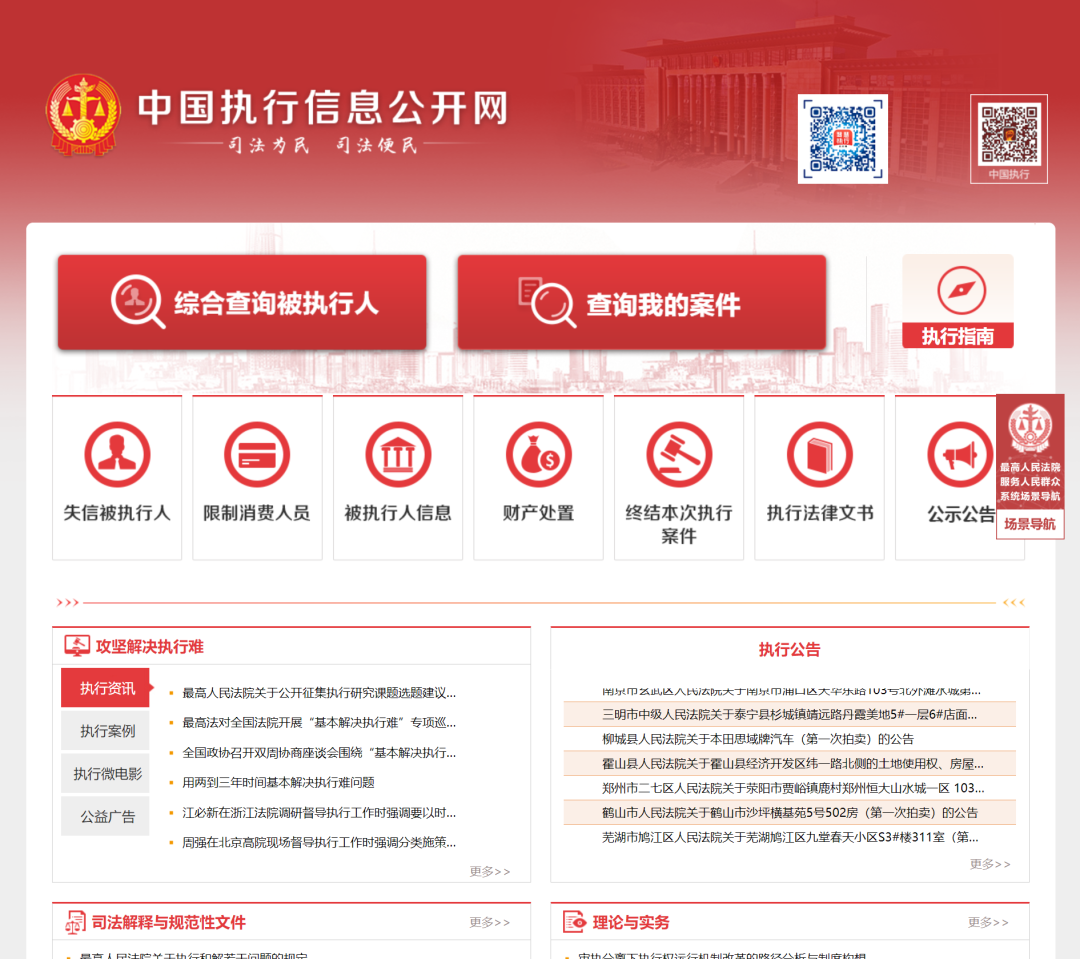
Task: Open the 执行指南 label
Action: pyautogui.click(x=957, y=336)
